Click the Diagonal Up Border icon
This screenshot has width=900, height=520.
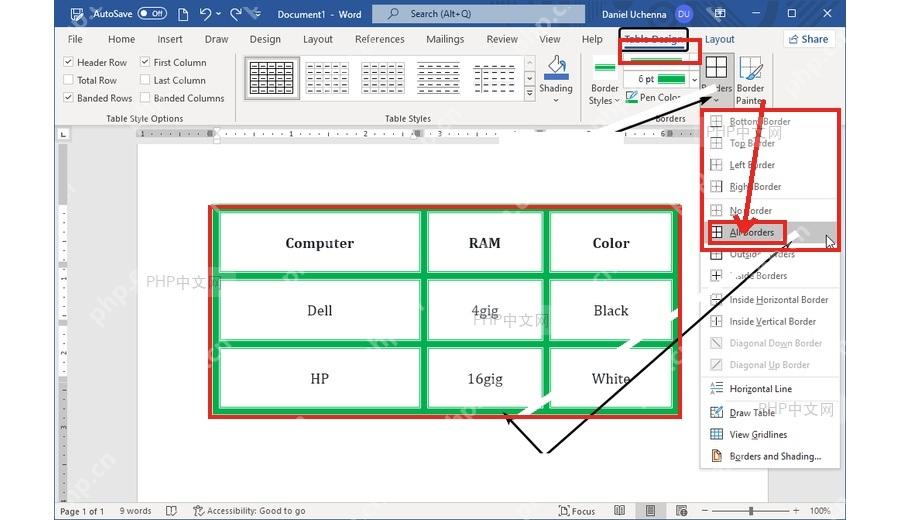tap(716, 364)
